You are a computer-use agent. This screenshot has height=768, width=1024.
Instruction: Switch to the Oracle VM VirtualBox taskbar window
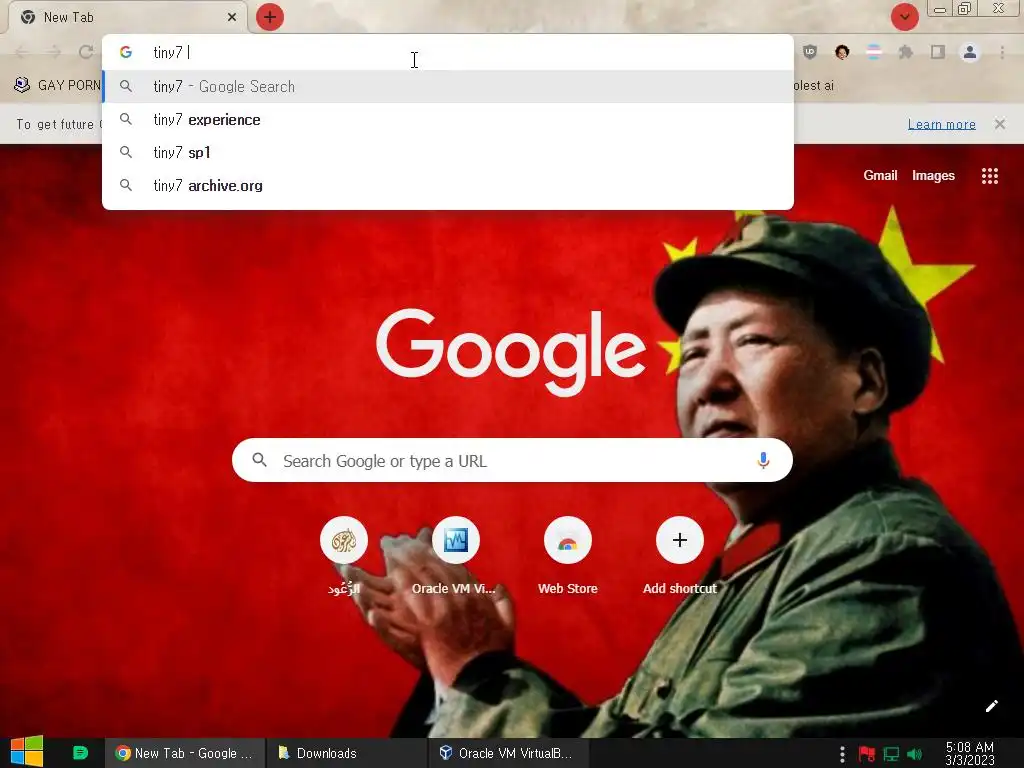coord(509,753)
